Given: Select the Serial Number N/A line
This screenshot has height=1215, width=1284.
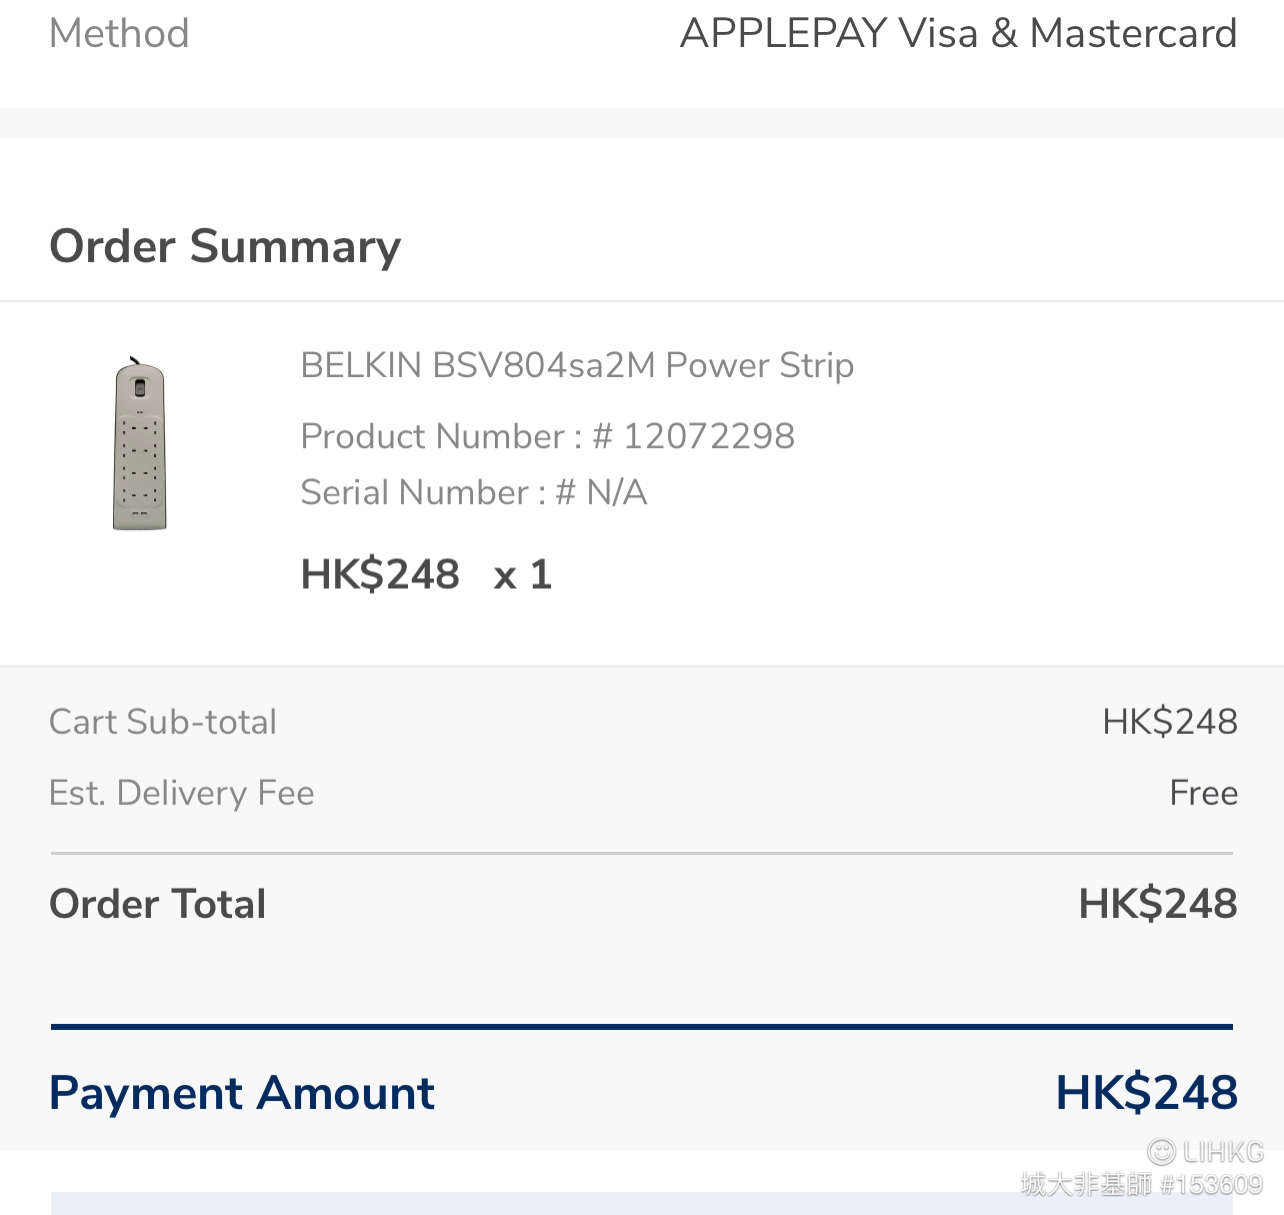Looking at the screenshot, I should [473, 492].
